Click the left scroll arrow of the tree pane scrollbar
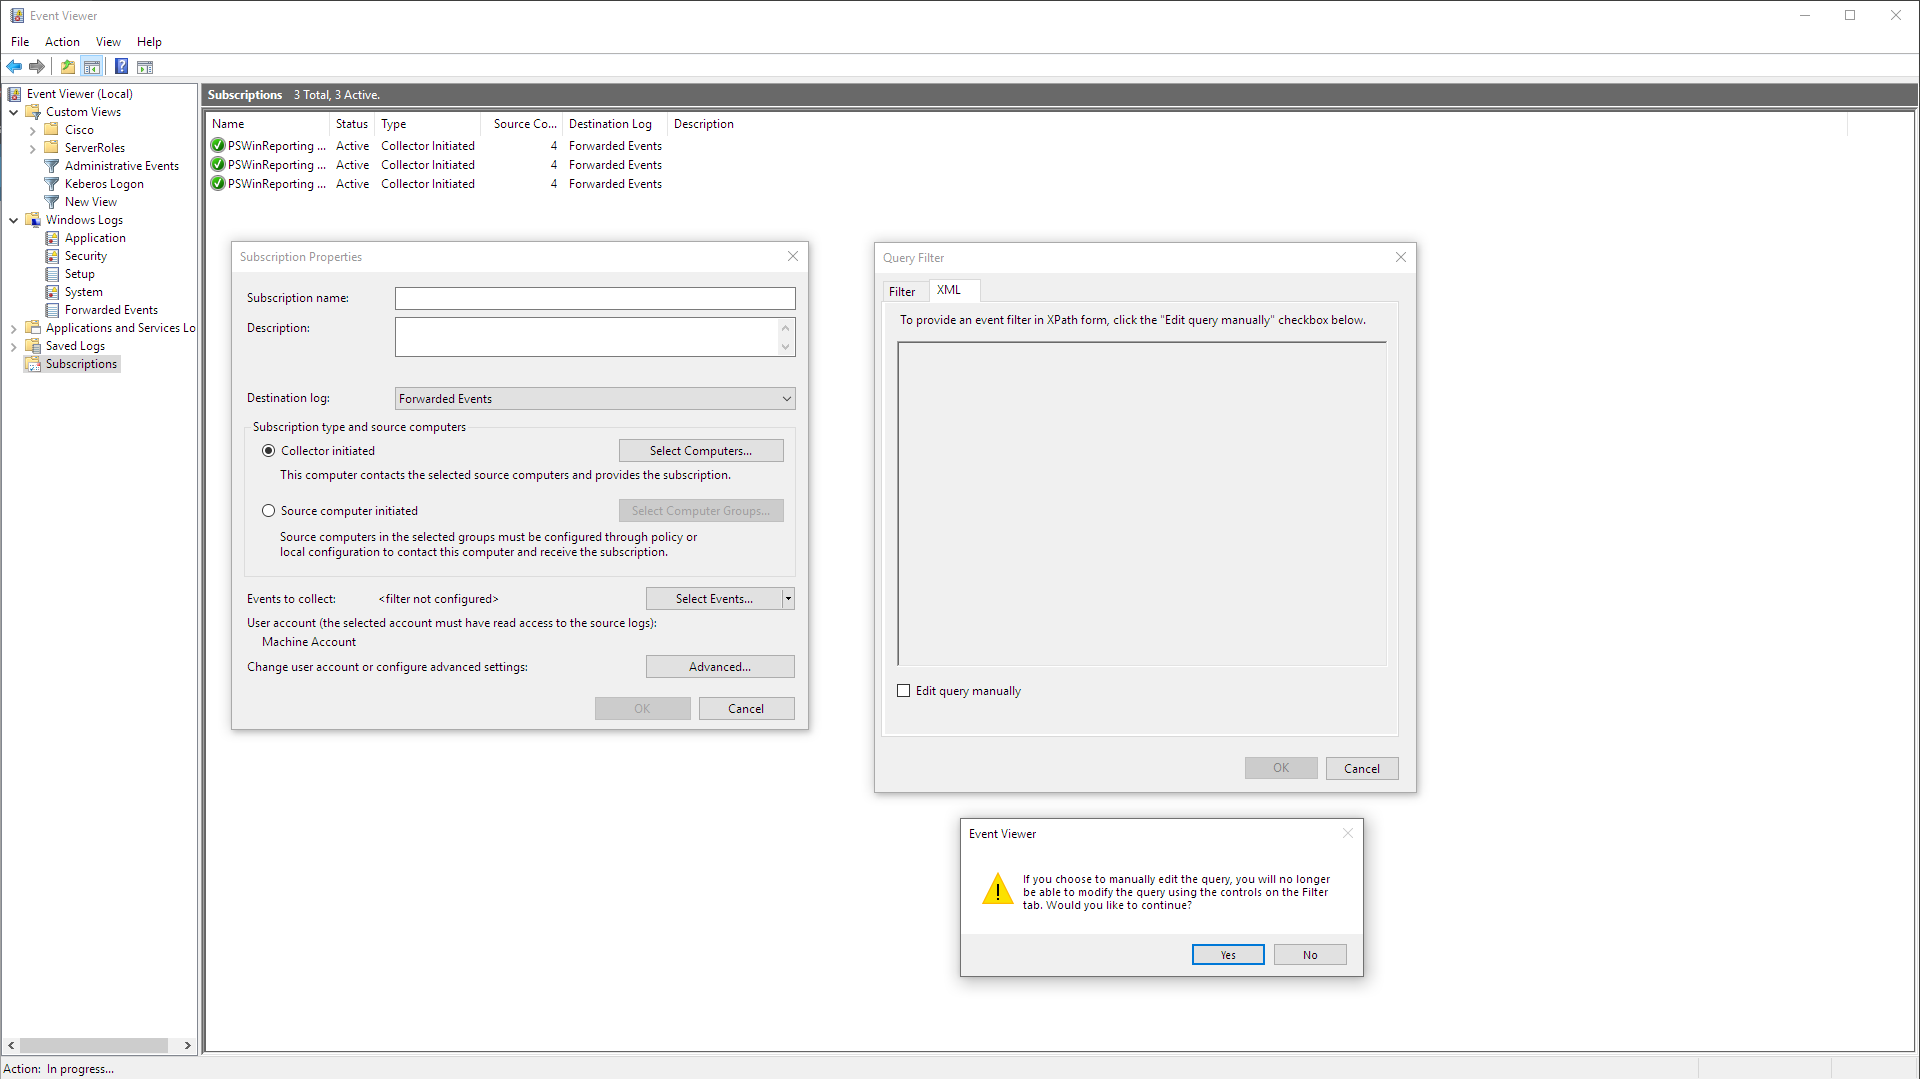The height and width of the screenshot is (1079, 1920). (9, 1044)
